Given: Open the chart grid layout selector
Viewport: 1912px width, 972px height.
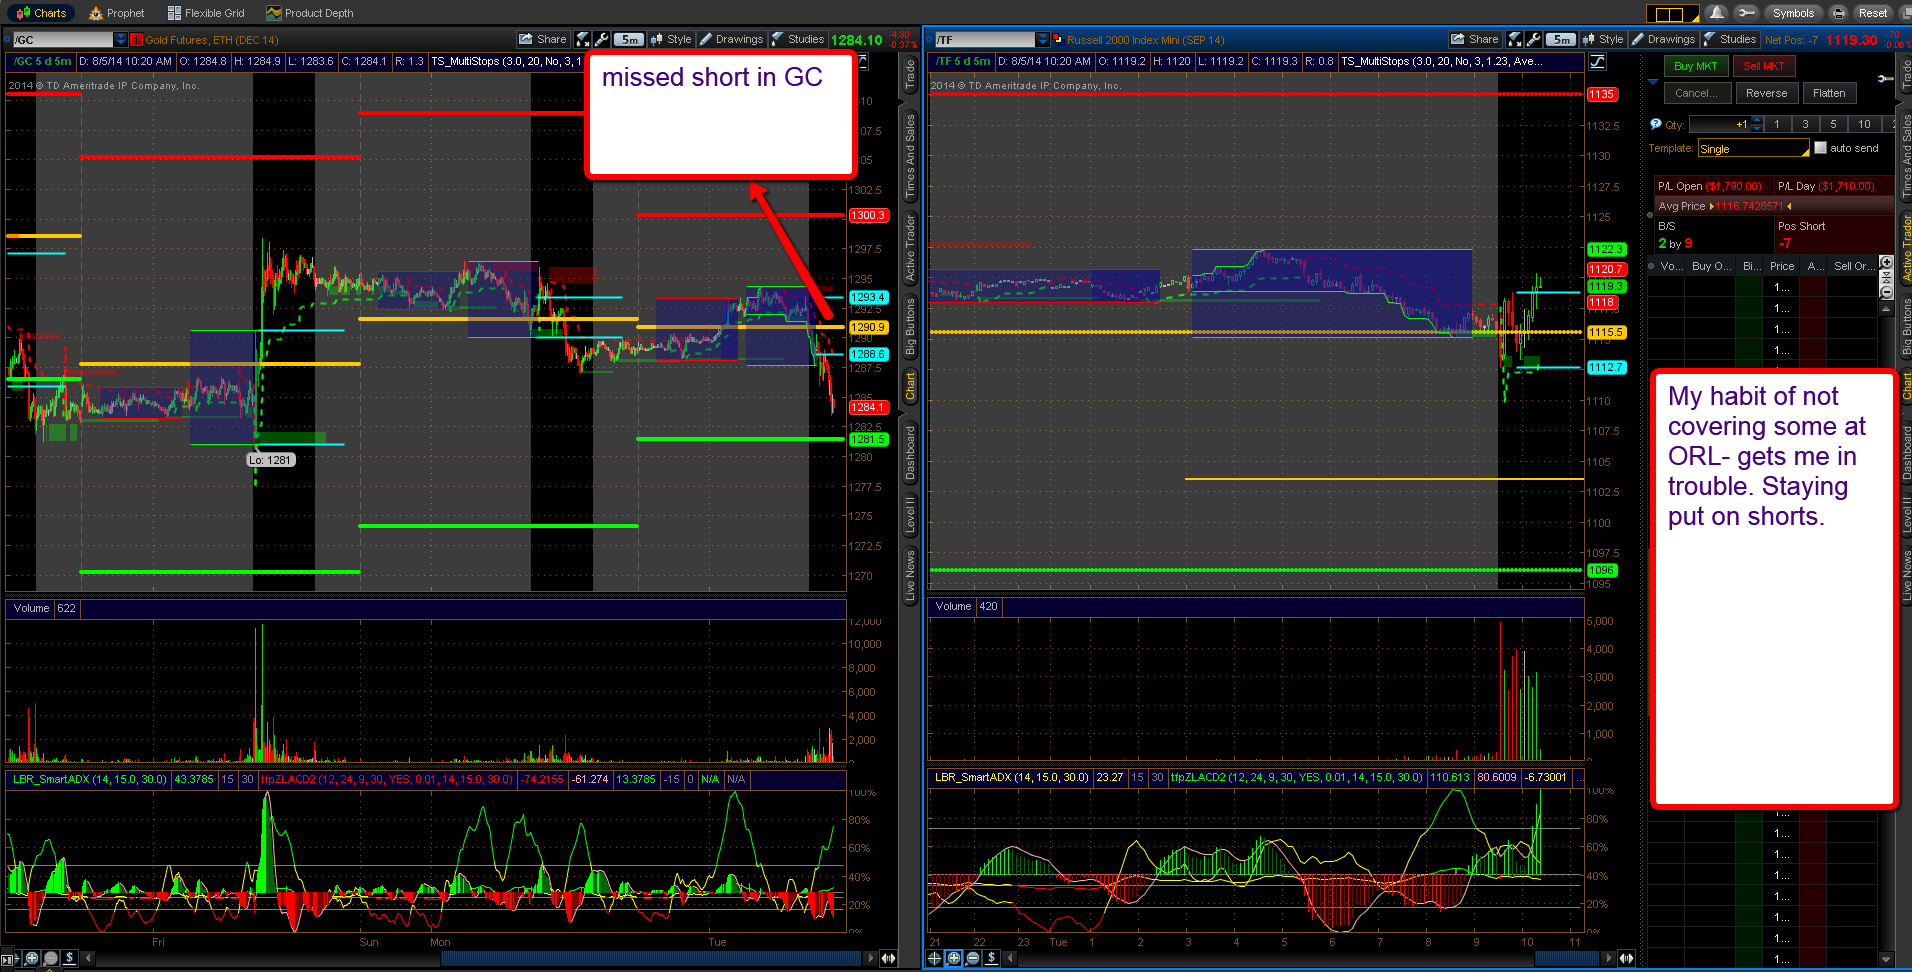Looking at the screenshot, I should 1672,13.
